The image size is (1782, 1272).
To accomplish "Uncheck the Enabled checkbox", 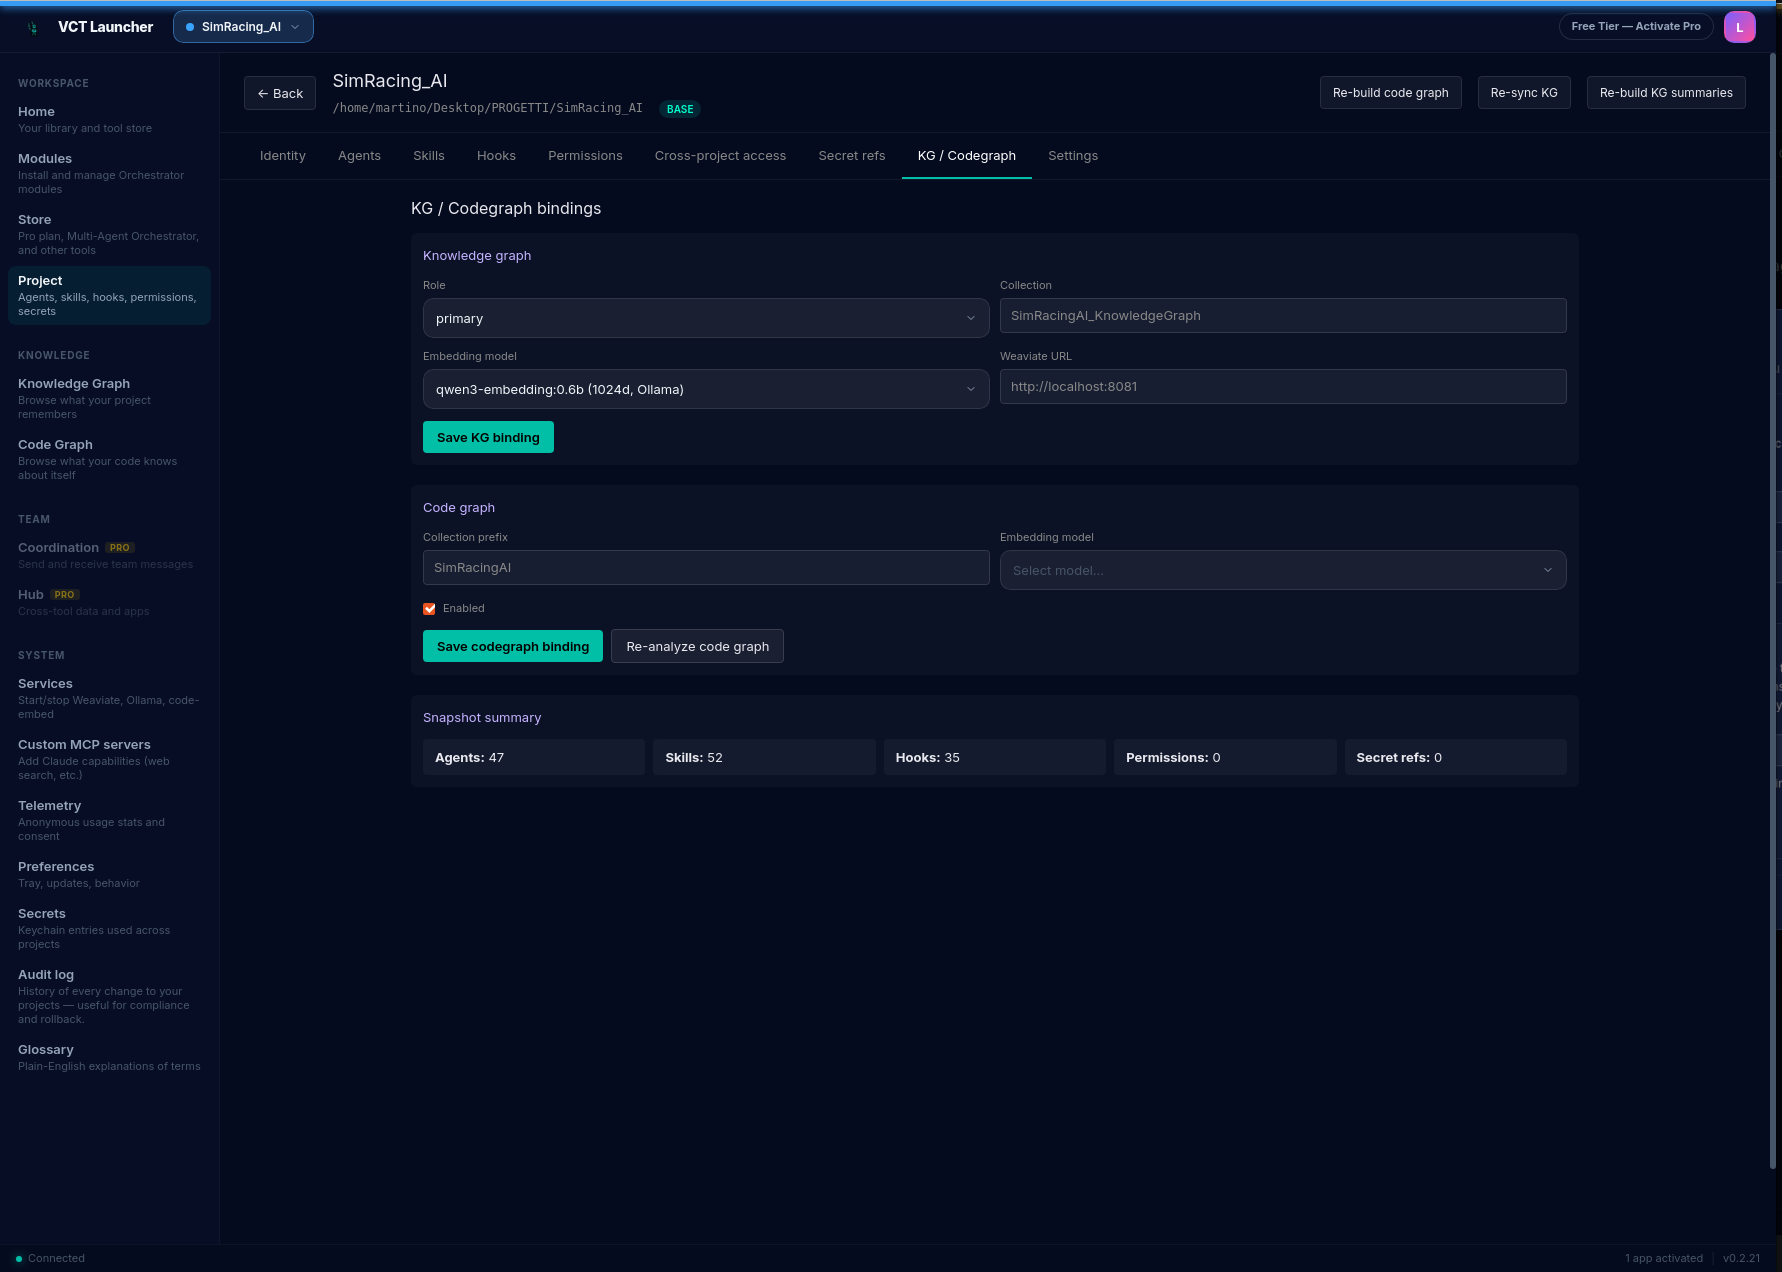I will pyautogui.click(x=430, y=609).
